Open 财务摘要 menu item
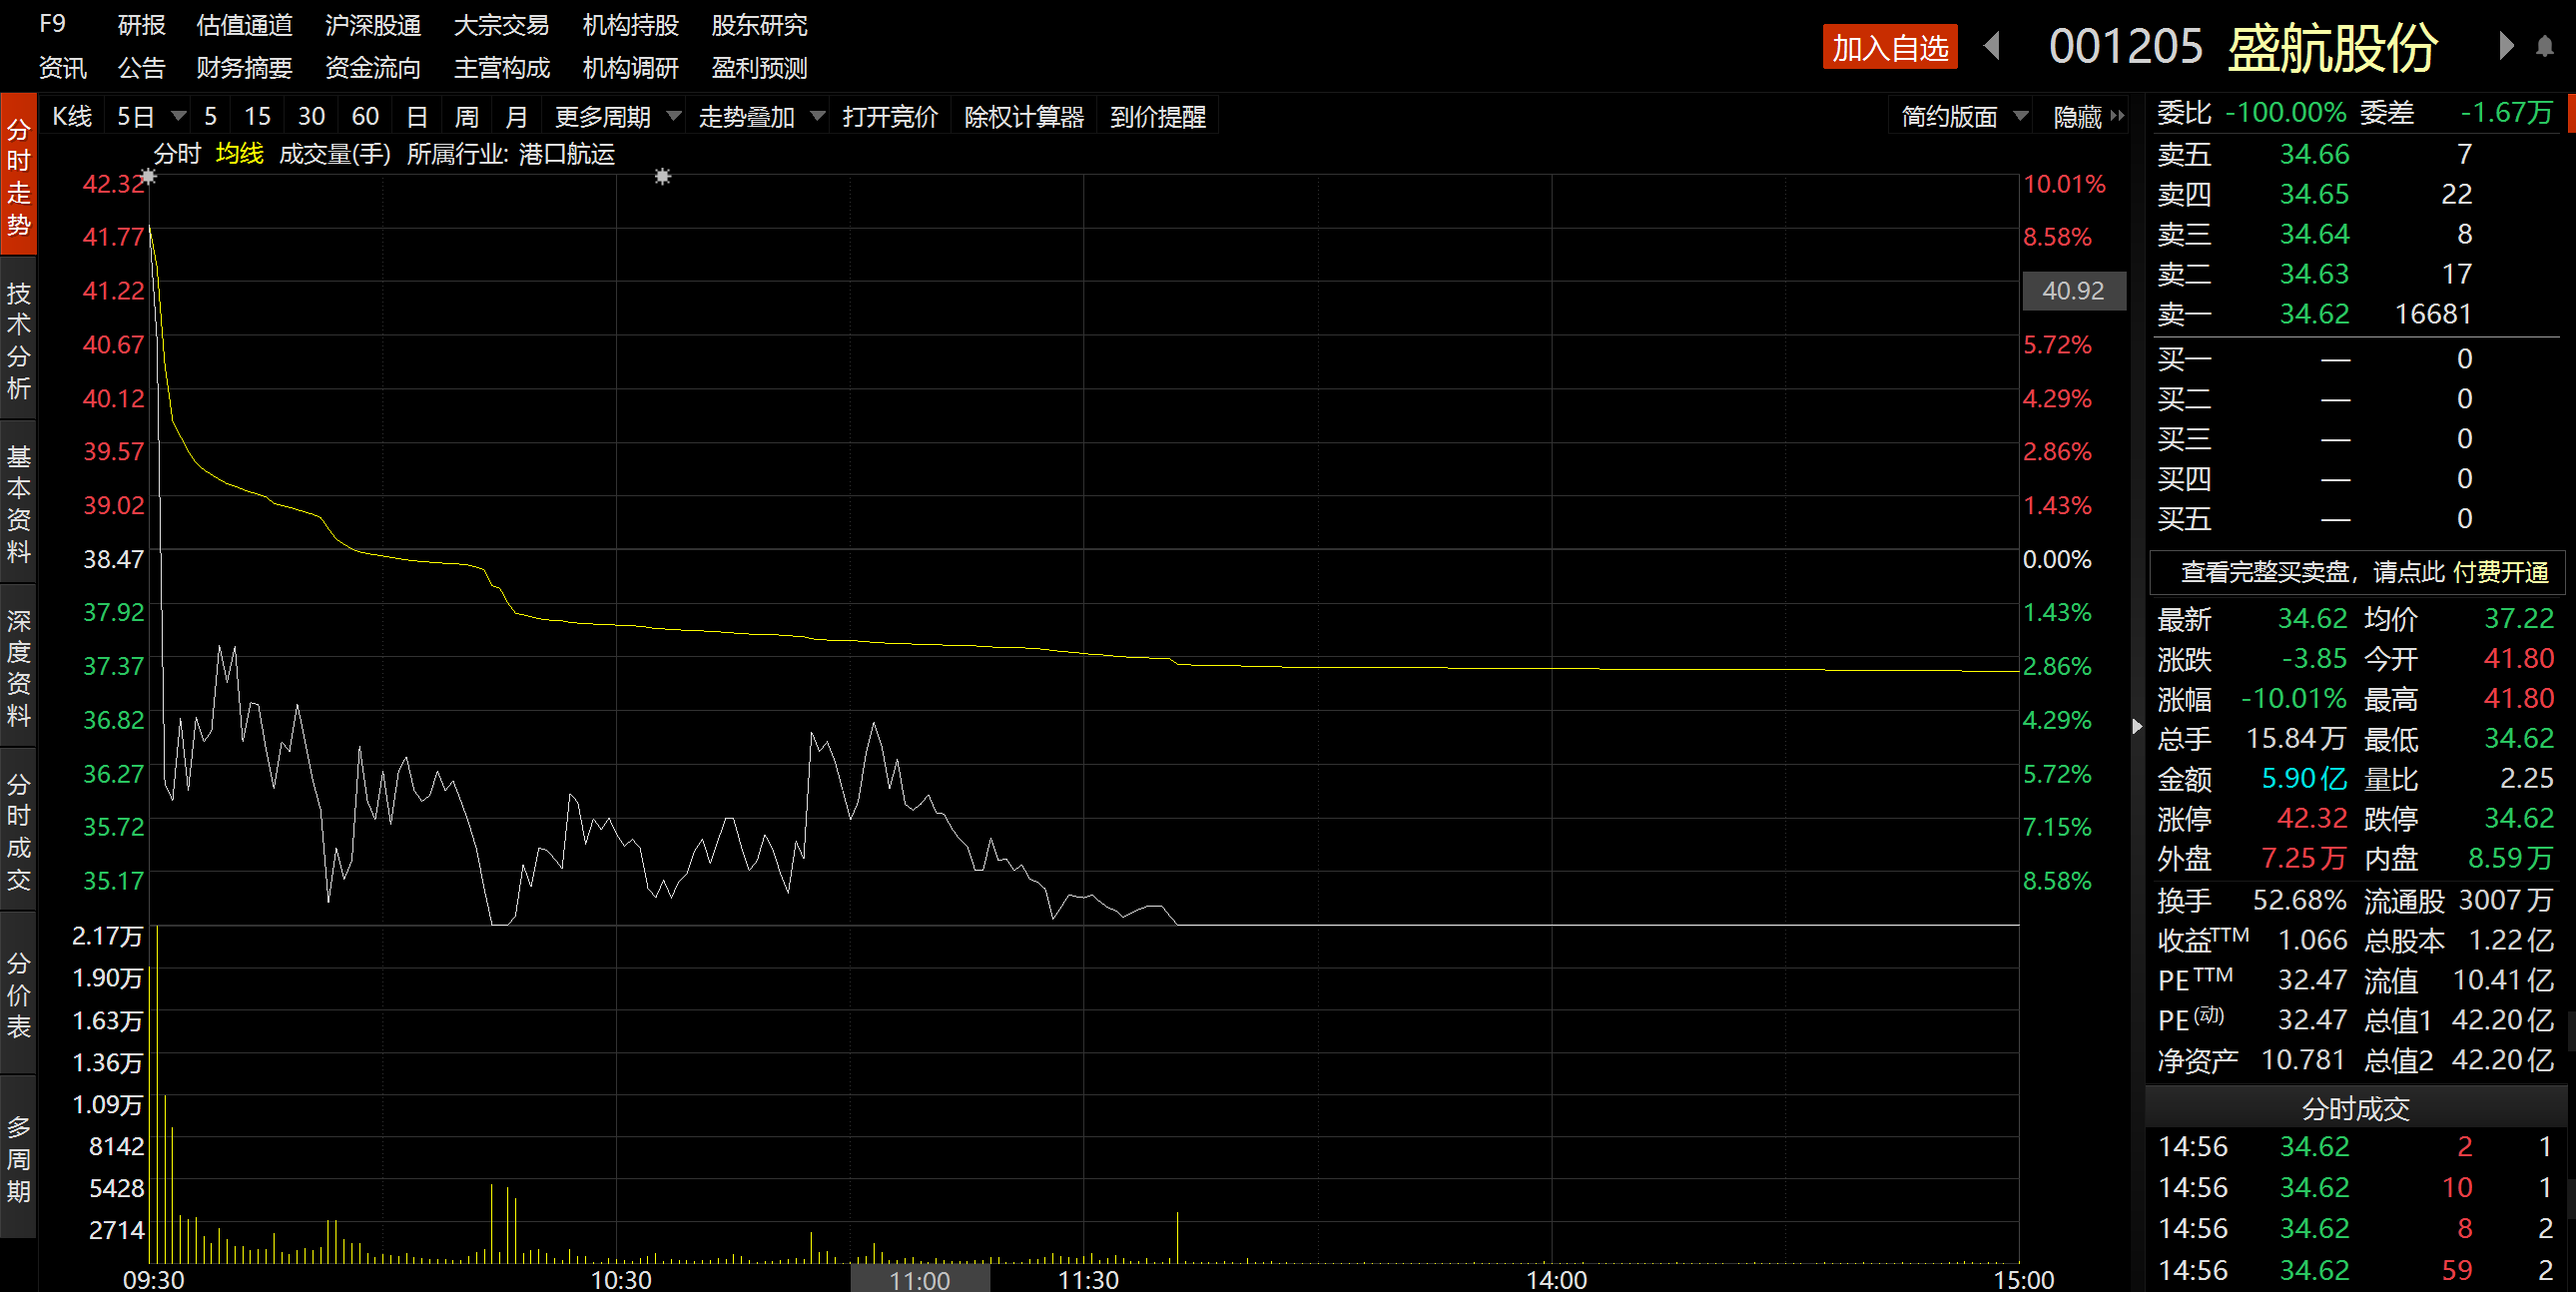Screen dimensions: 2576x1292 [244, 68]
